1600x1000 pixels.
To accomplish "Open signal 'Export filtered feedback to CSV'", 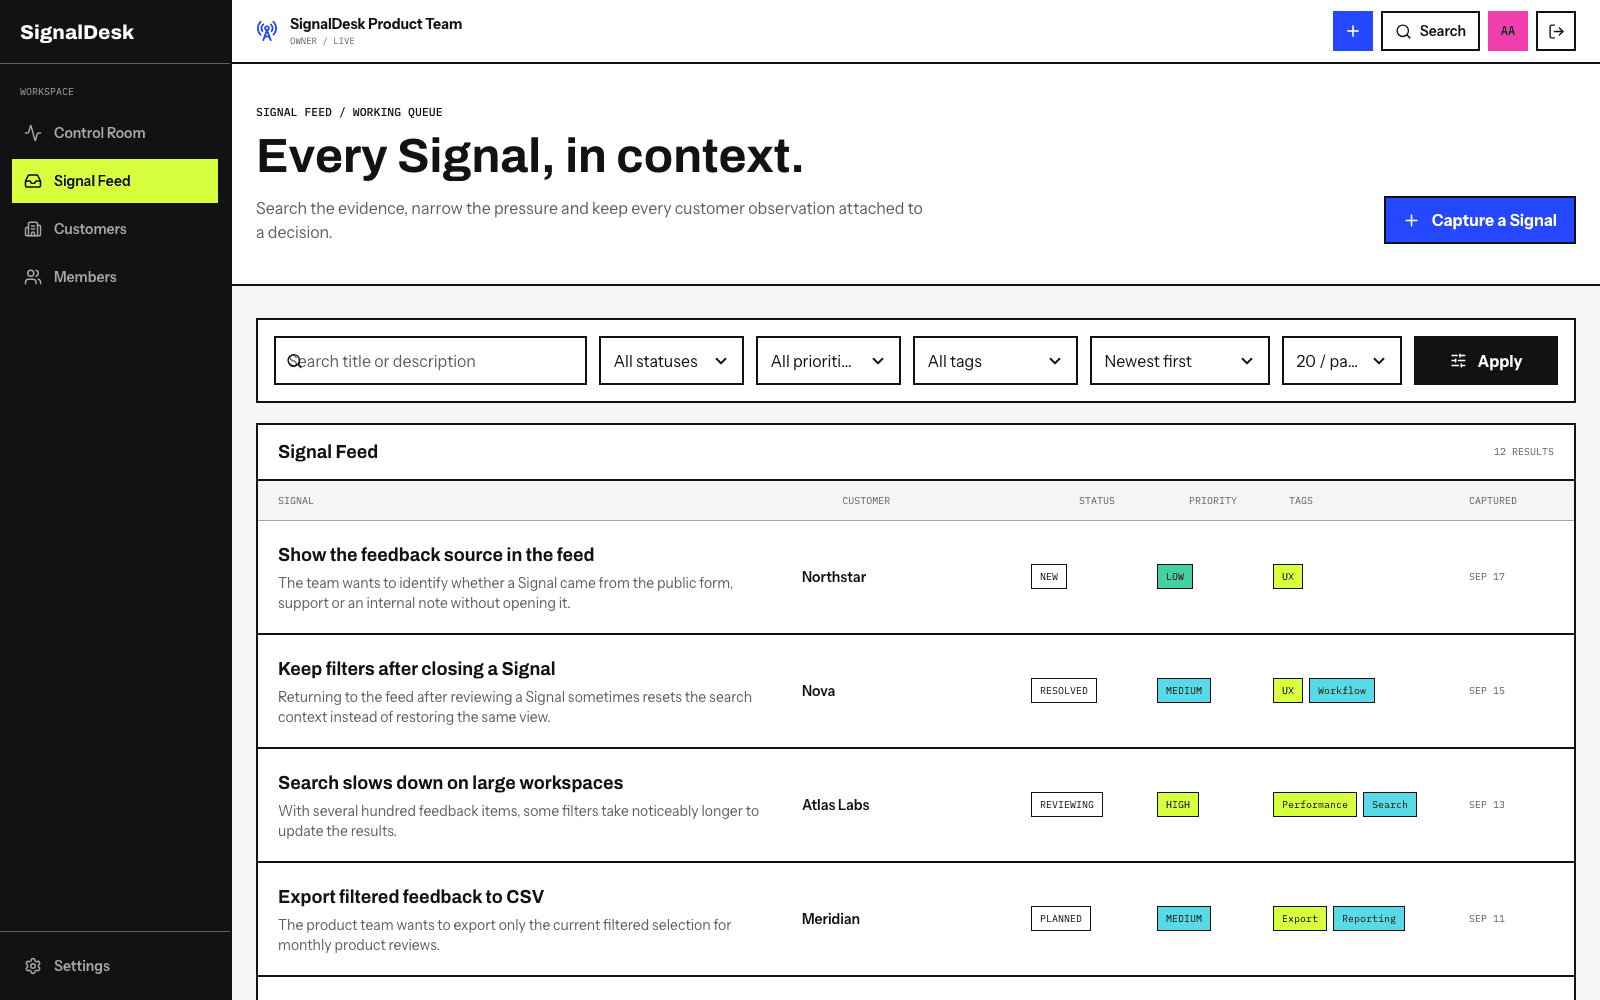I will point(411,897).
